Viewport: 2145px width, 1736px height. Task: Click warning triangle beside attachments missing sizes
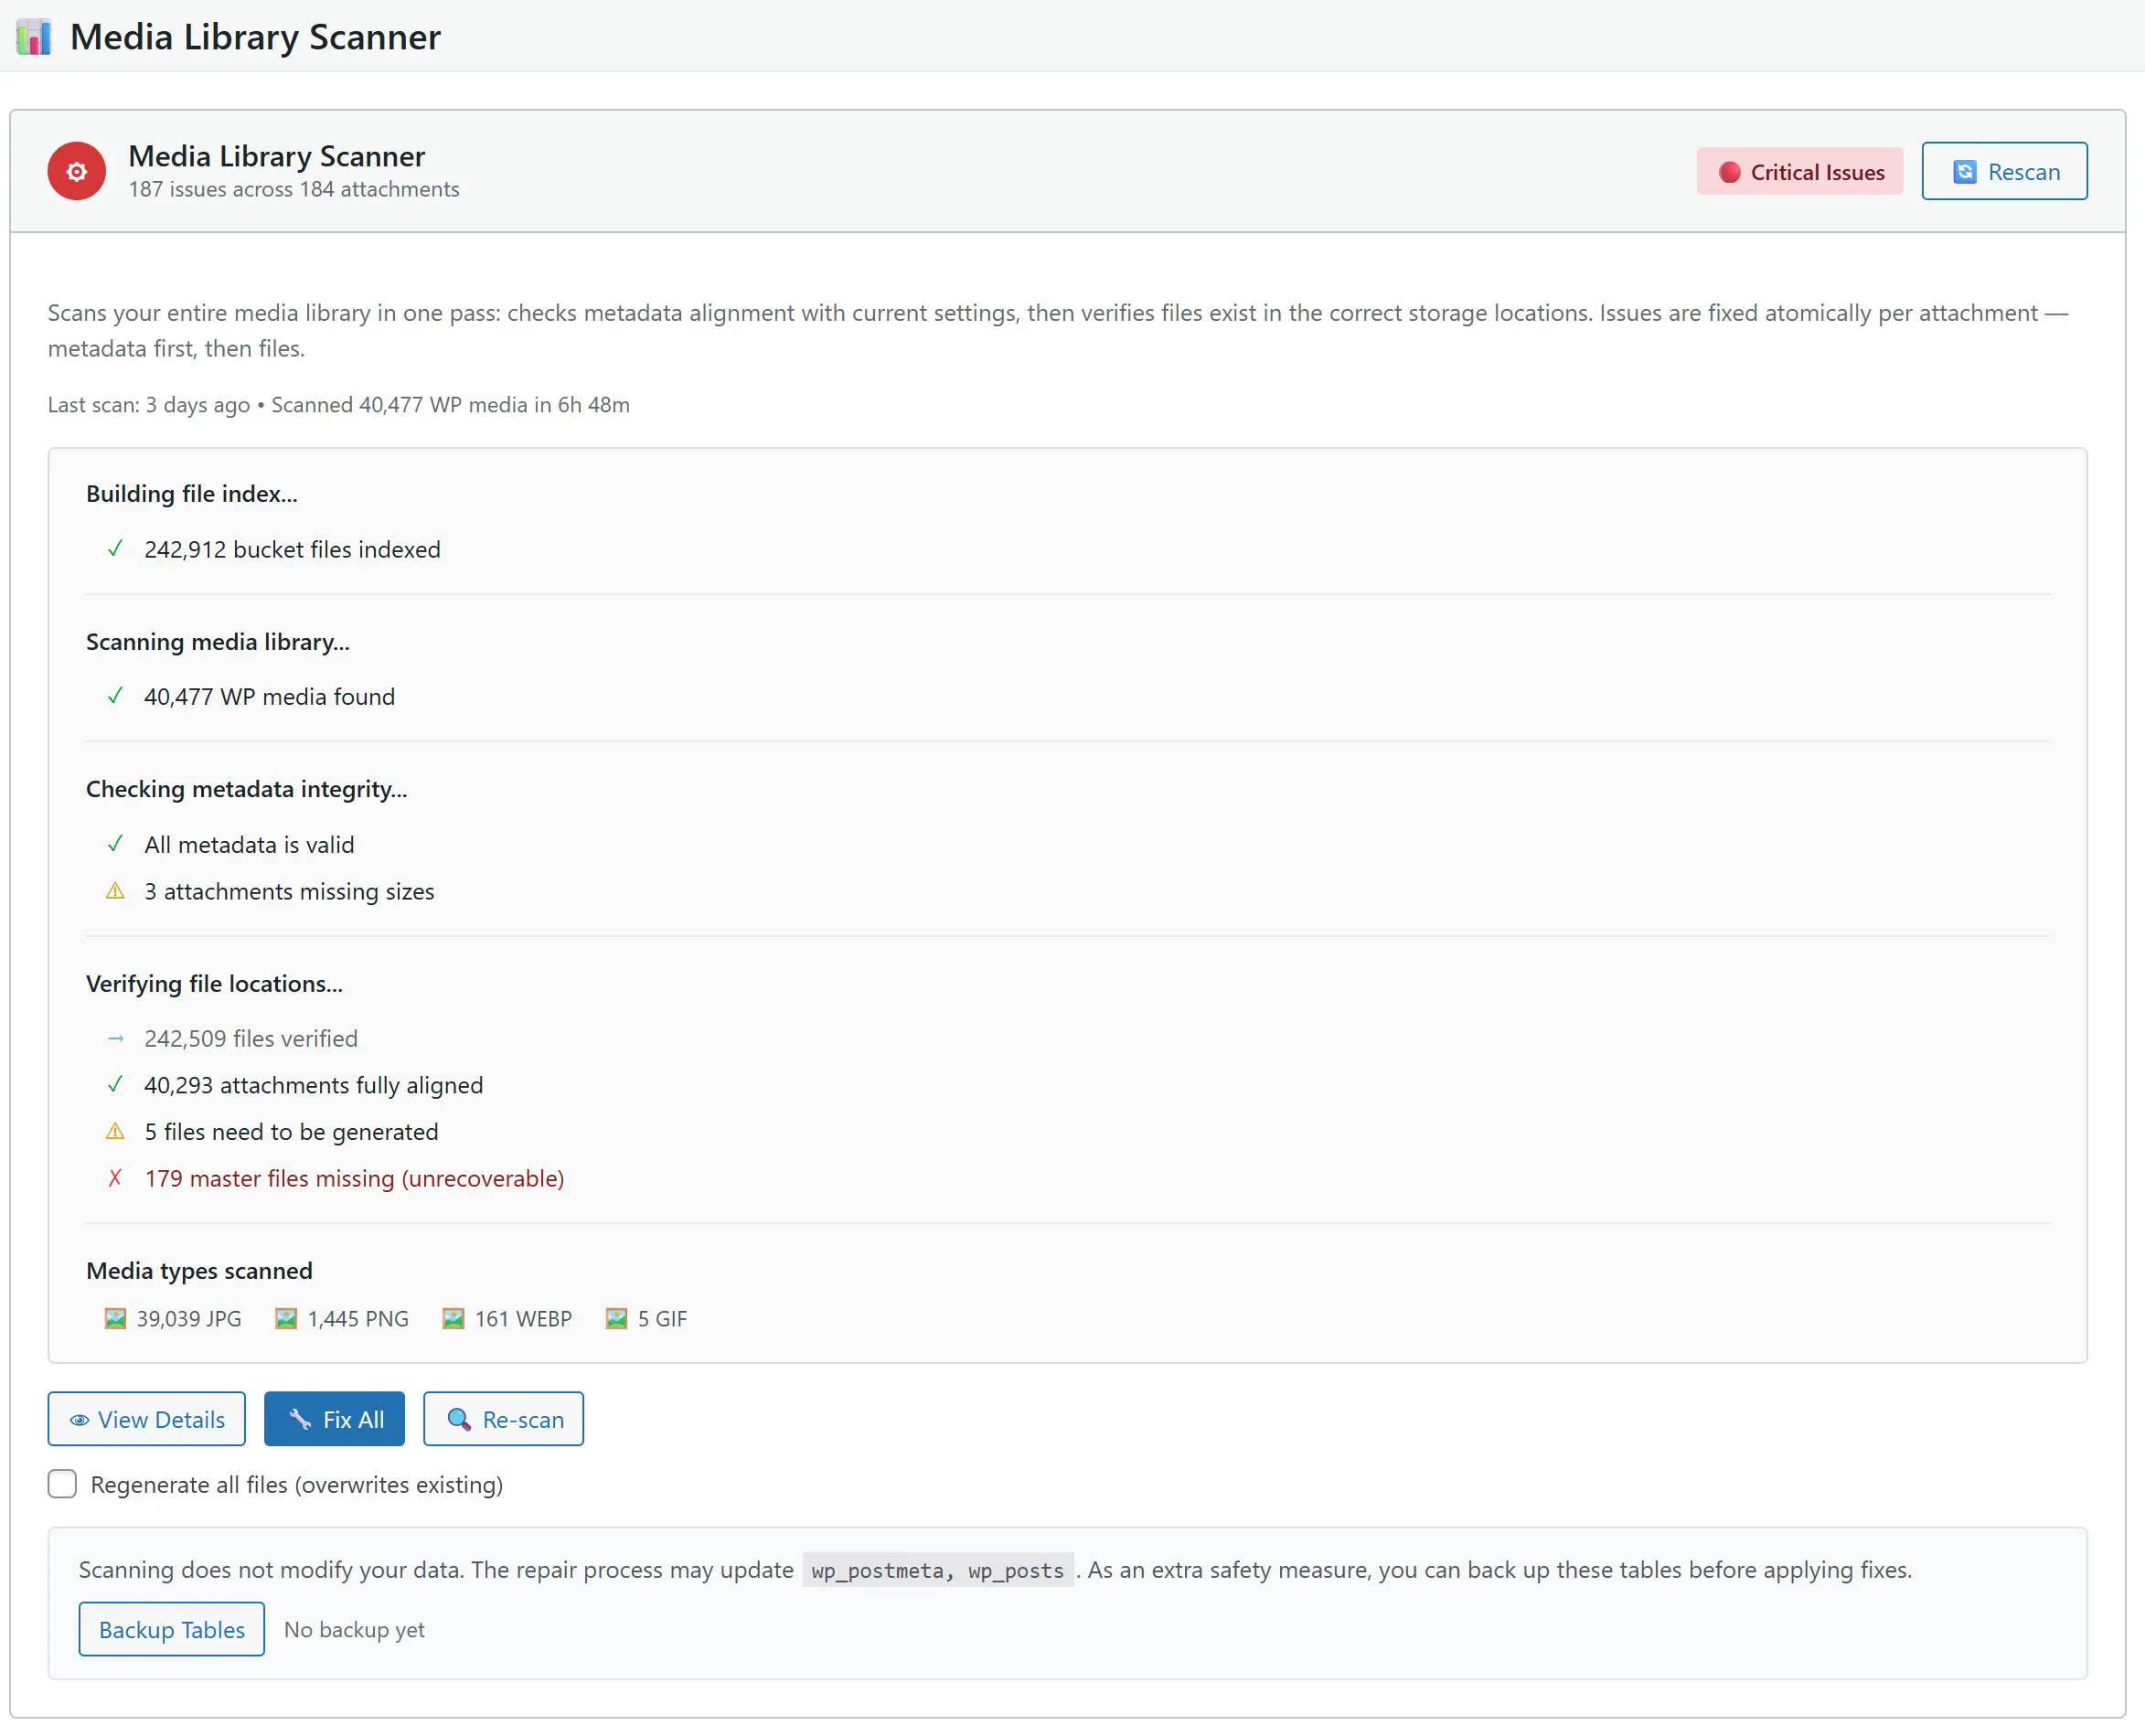pos(115,891)
